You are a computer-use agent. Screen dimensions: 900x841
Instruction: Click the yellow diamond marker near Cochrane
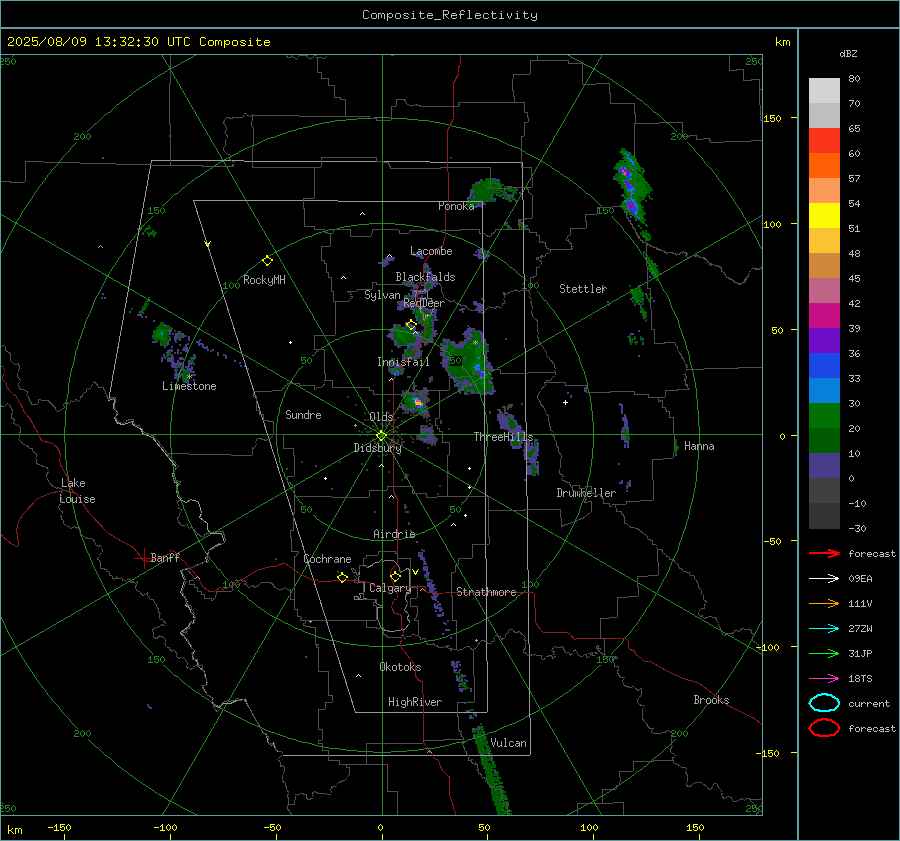(x=342, y=577)
